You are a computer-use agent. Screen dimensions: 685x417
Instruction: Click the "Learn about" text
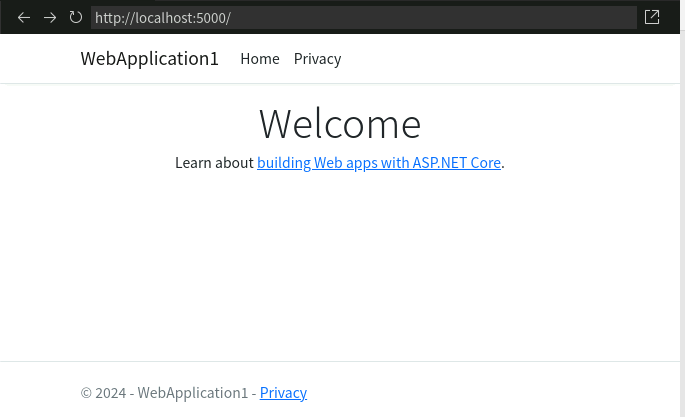(x=214, y=163)
